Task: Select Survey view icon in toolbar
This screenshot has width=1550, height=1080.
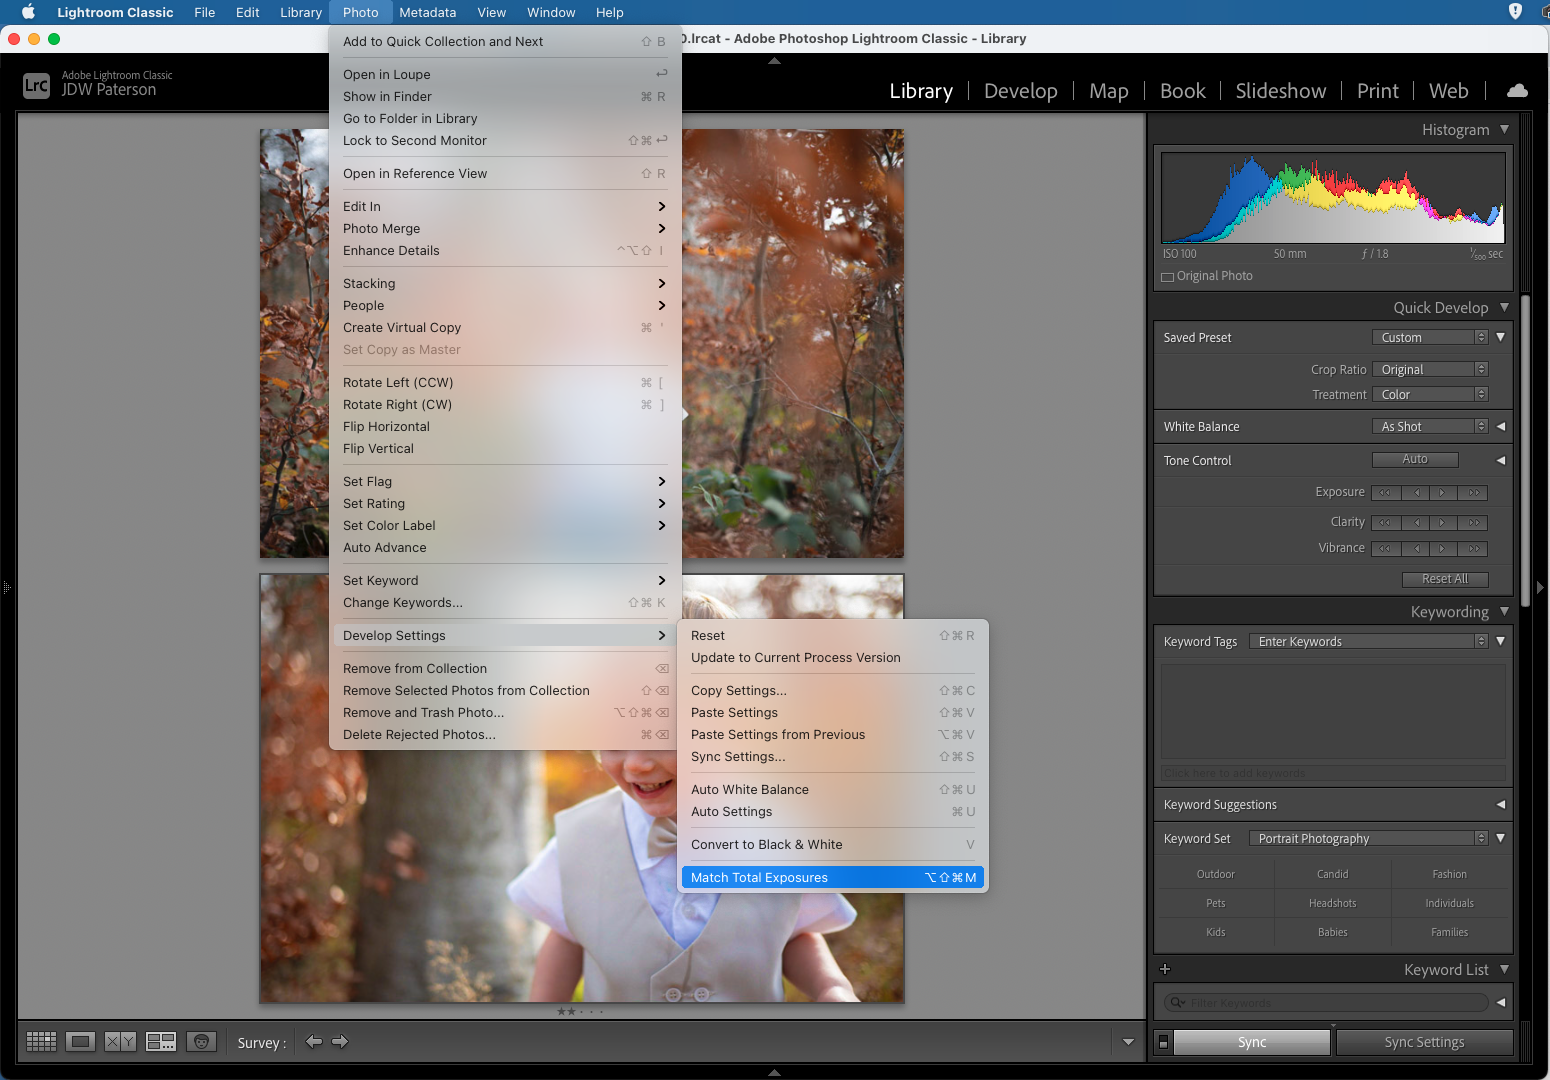Action: tap(161, 1042)
